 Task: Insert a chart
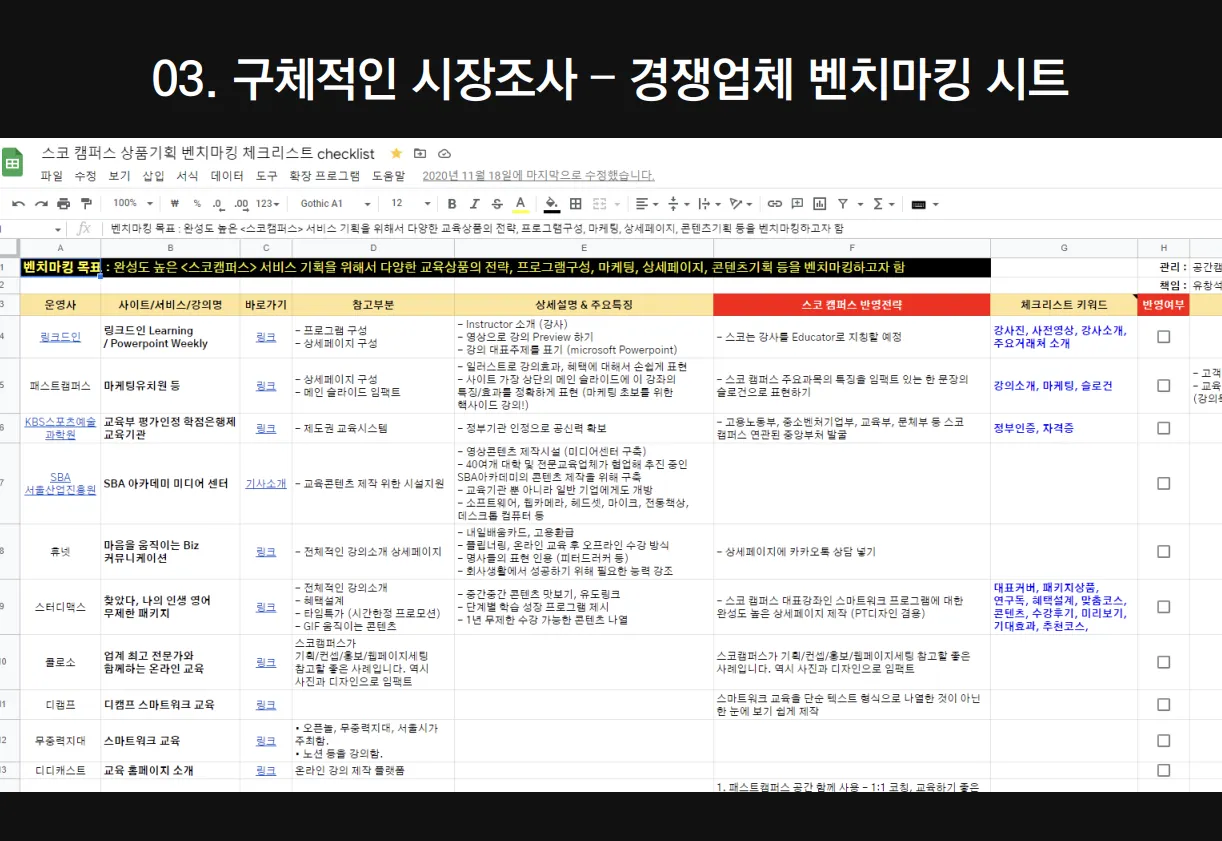point(819,204)
